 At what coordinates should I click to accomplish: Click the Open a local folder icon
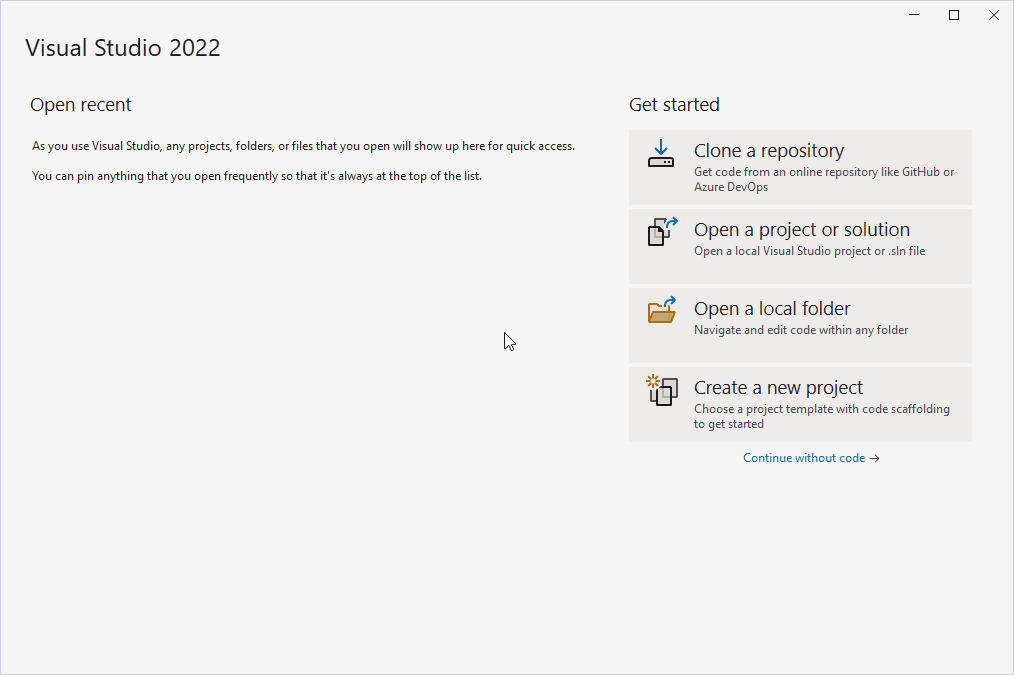[662, 310]
